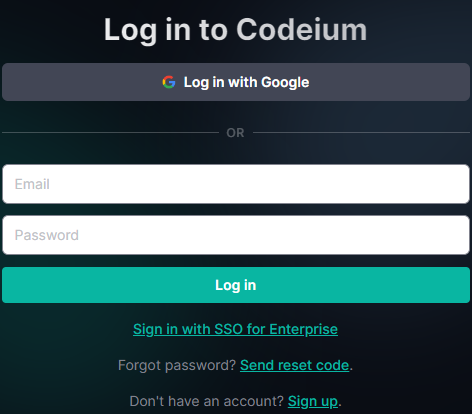Click the word Enterprise in the SSO link

click(x=303, y=329)
